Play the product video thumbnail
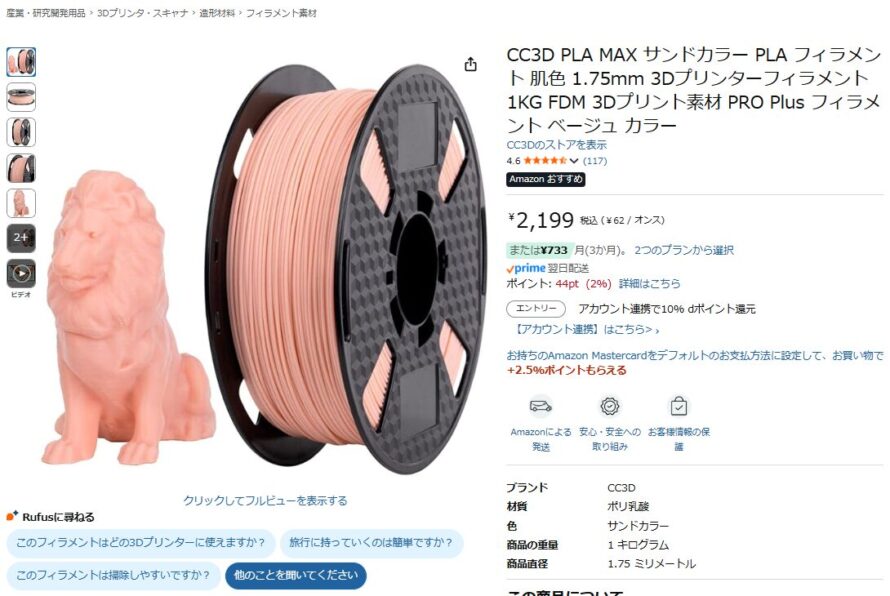The image size is (890, 596). pyautogui.click(x=21, y=274)
